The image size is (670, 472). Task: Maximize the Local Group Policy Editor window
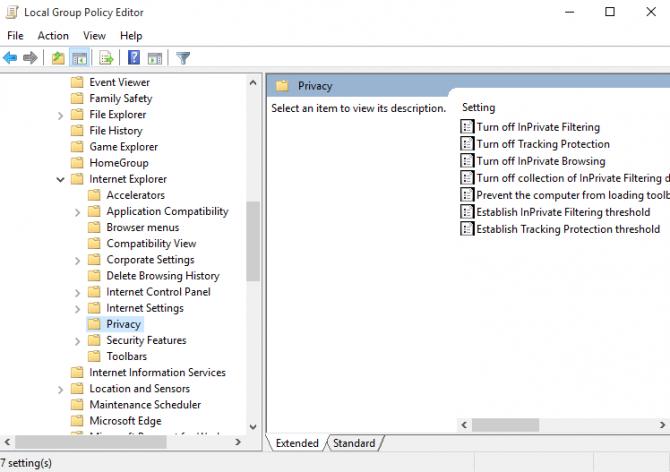[610, 12]
